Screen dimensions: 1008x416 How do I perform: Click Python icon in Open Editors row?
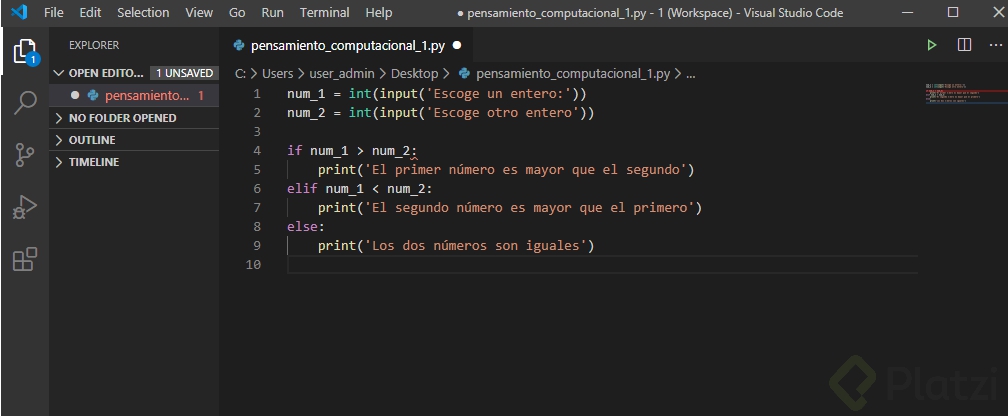(93, 96)
